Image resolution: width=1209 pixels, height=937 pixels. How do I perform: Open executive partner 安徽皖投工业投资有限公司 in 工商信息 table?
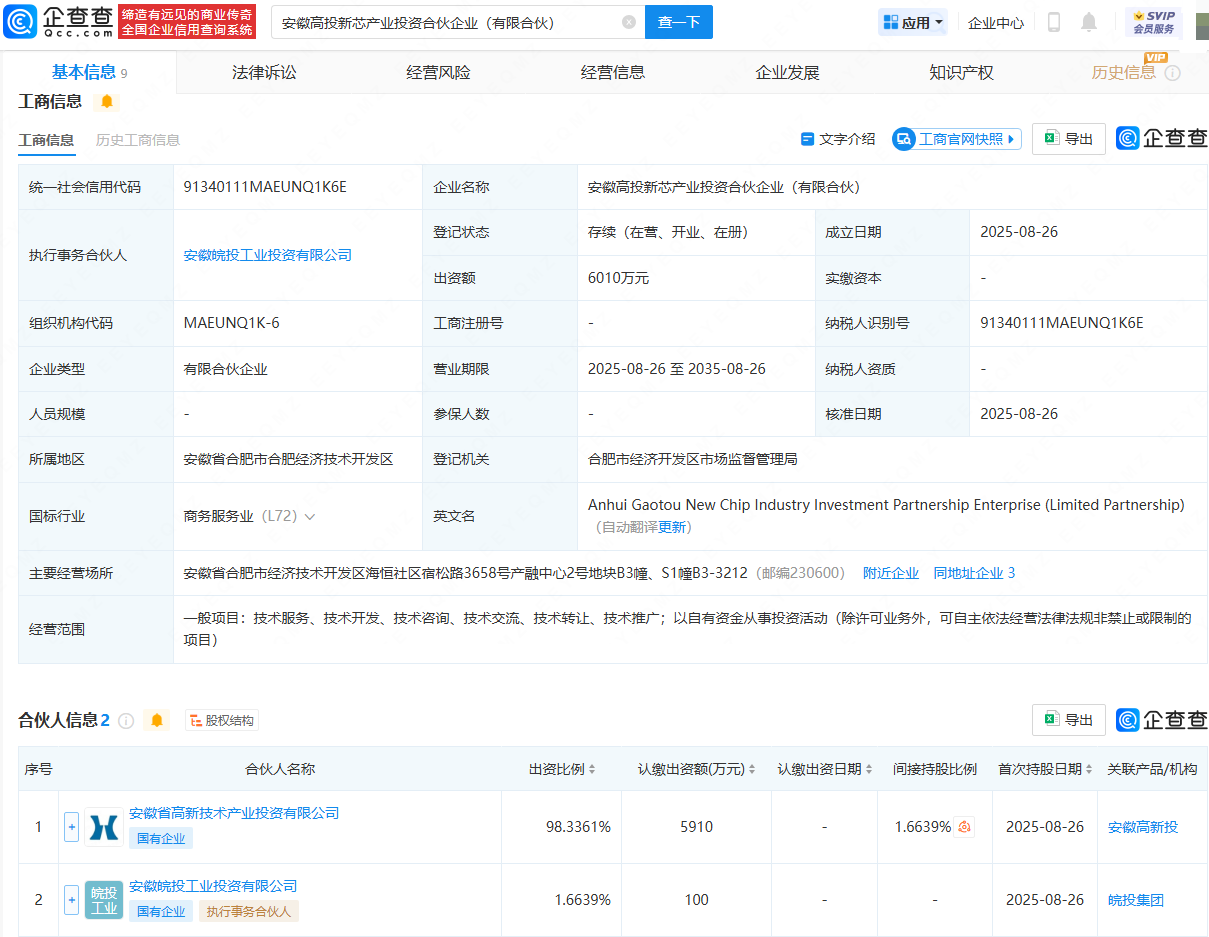click(268, 255)
